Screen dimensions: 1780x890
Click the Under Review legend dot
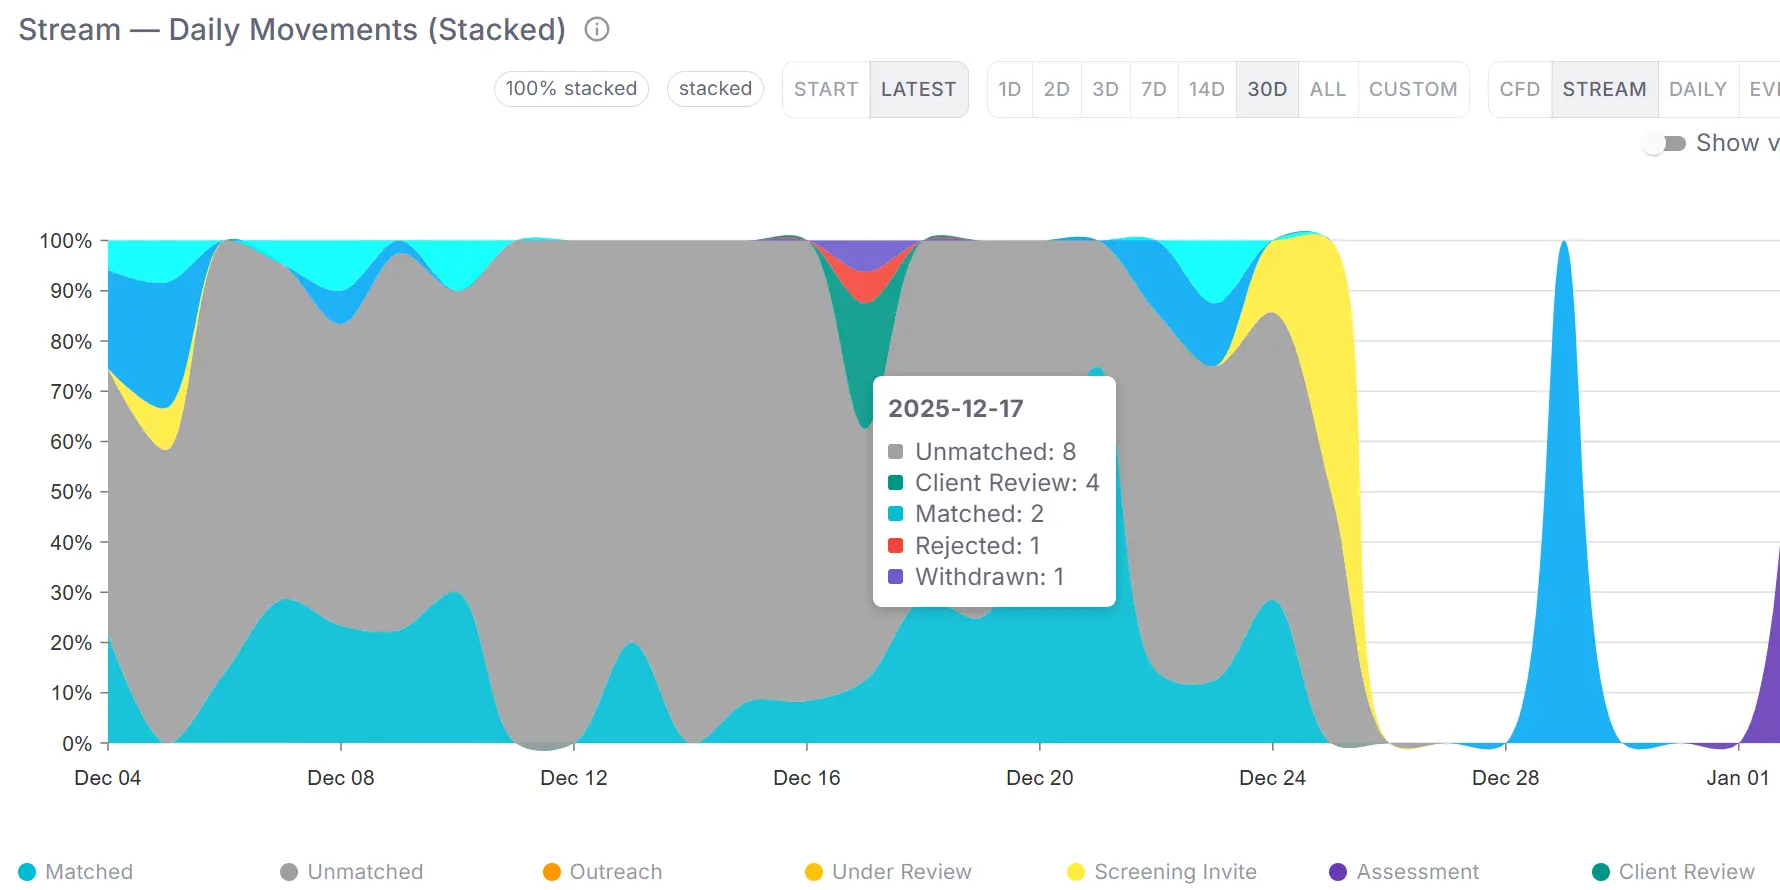click(813, 871)
